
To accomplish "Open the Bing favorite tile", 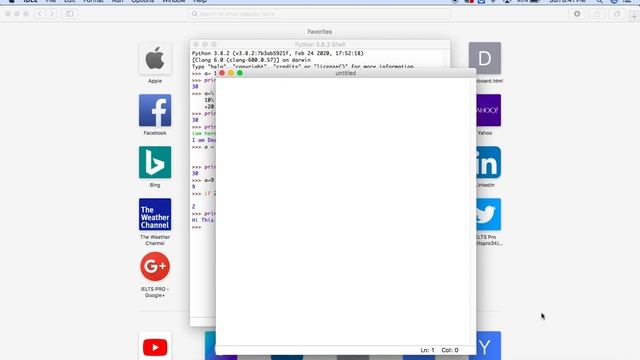I will coord(155,162).
